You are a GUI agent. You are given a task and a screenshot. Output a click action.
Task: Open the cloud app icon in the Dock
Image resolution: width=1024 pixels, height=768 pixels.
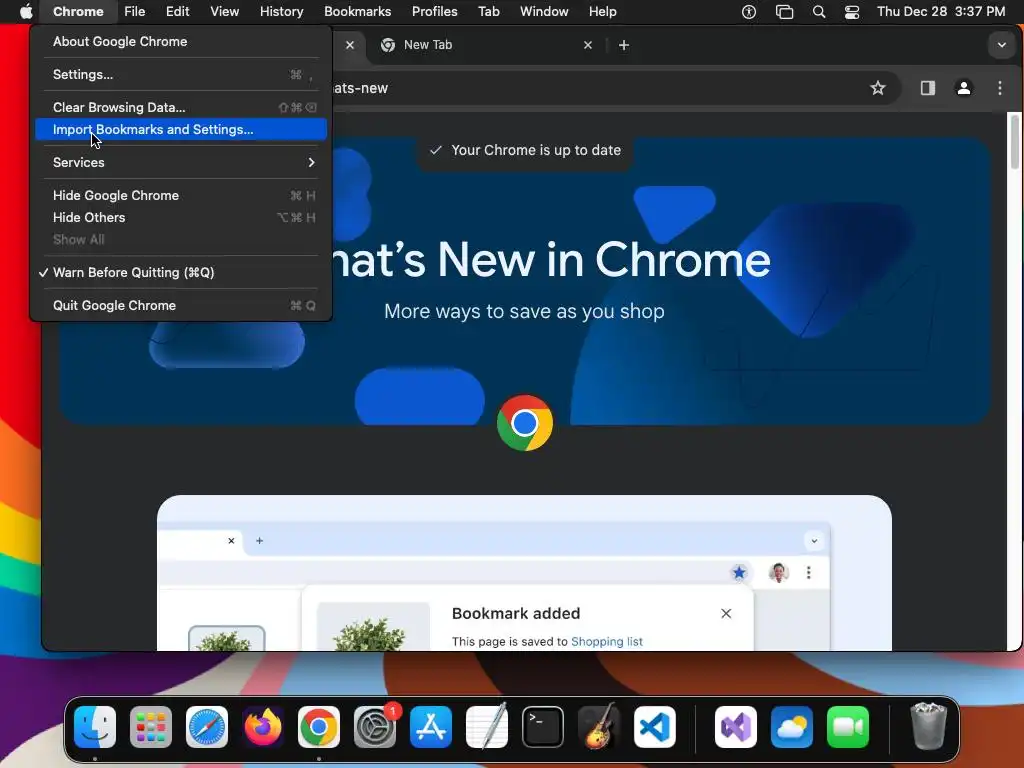click(x=792, y=727)
